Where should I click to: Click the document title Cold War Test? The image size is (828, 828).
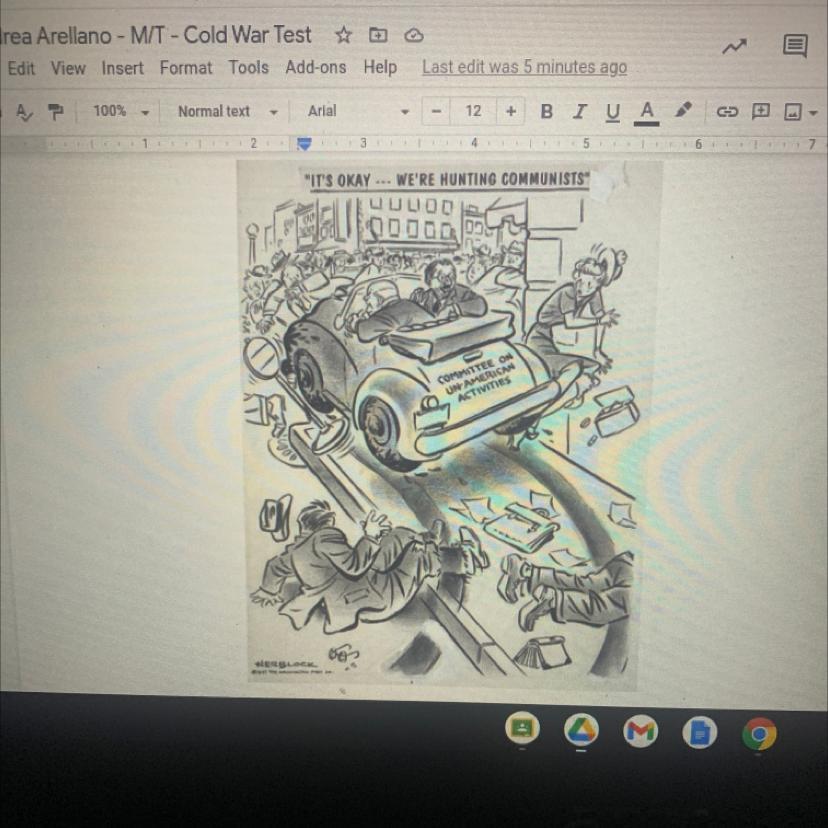(156, 35)
